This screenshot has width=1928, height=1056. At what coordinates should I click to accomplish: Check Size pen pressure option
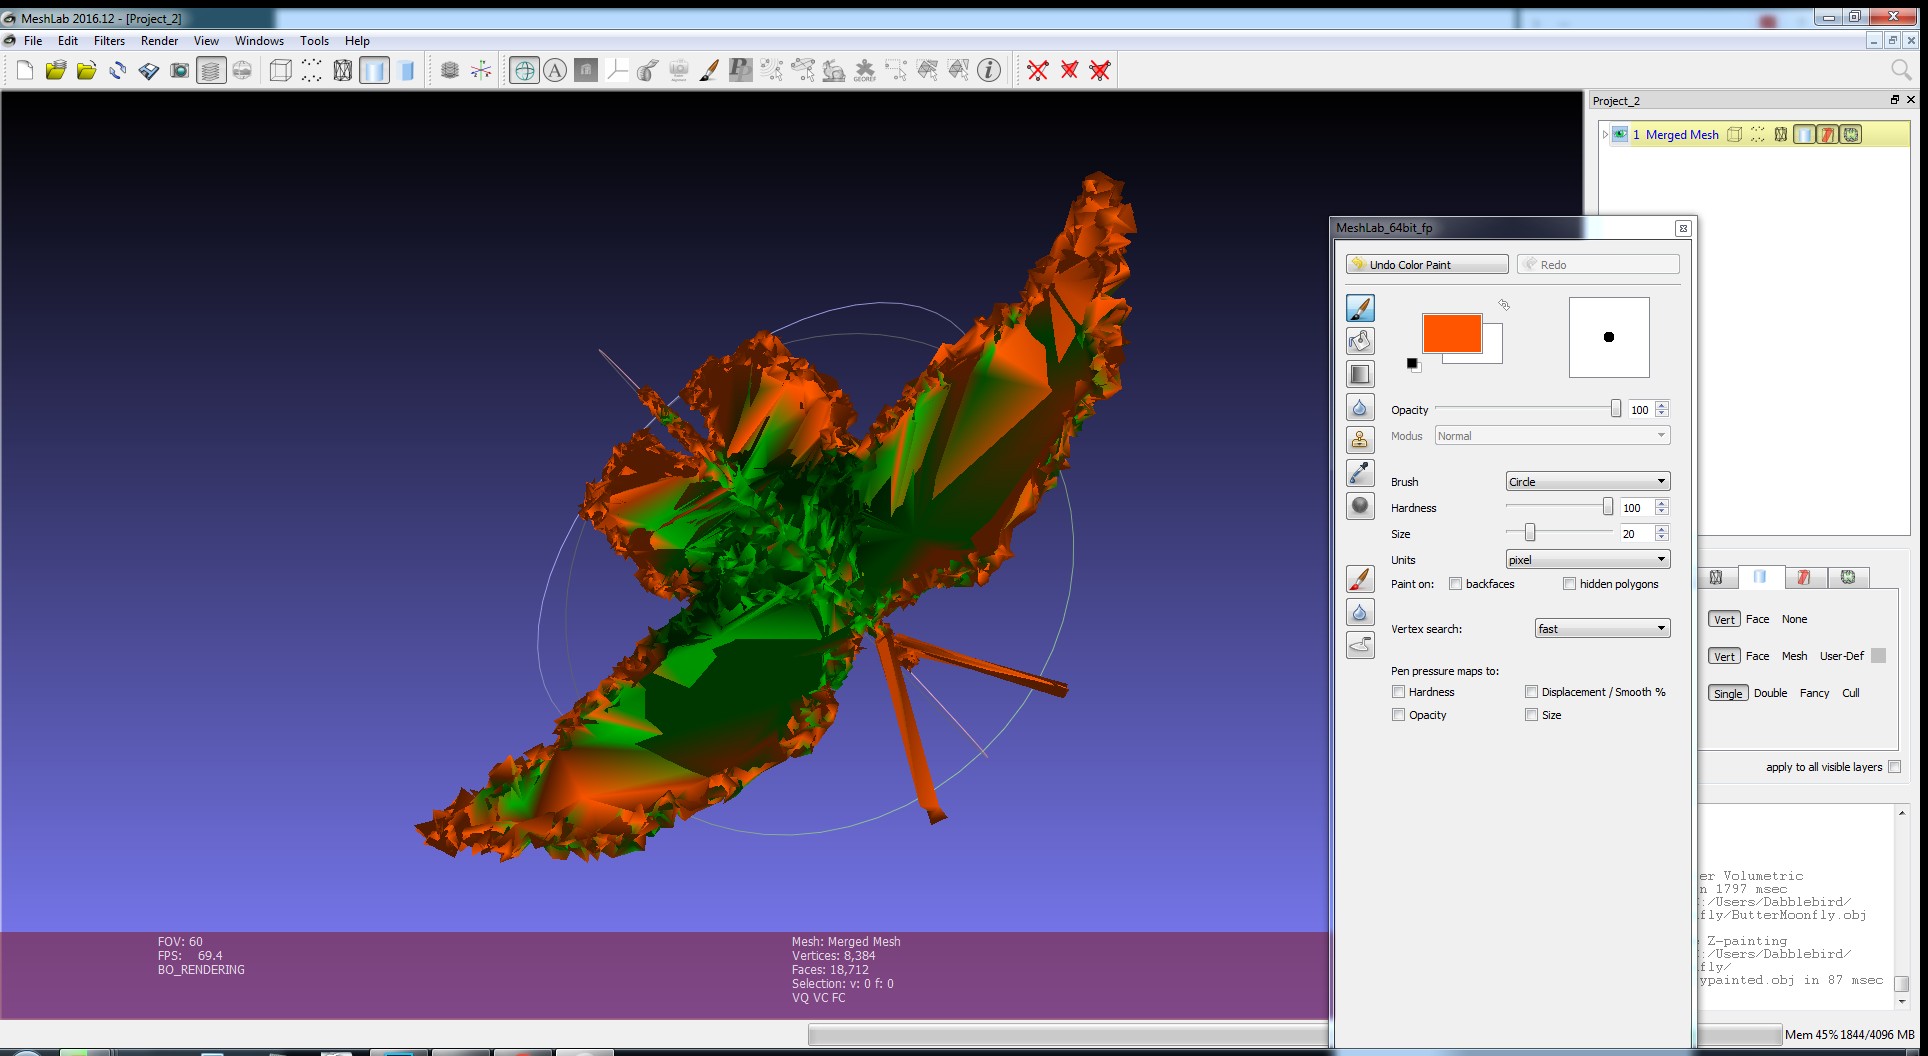[1532, 715]
